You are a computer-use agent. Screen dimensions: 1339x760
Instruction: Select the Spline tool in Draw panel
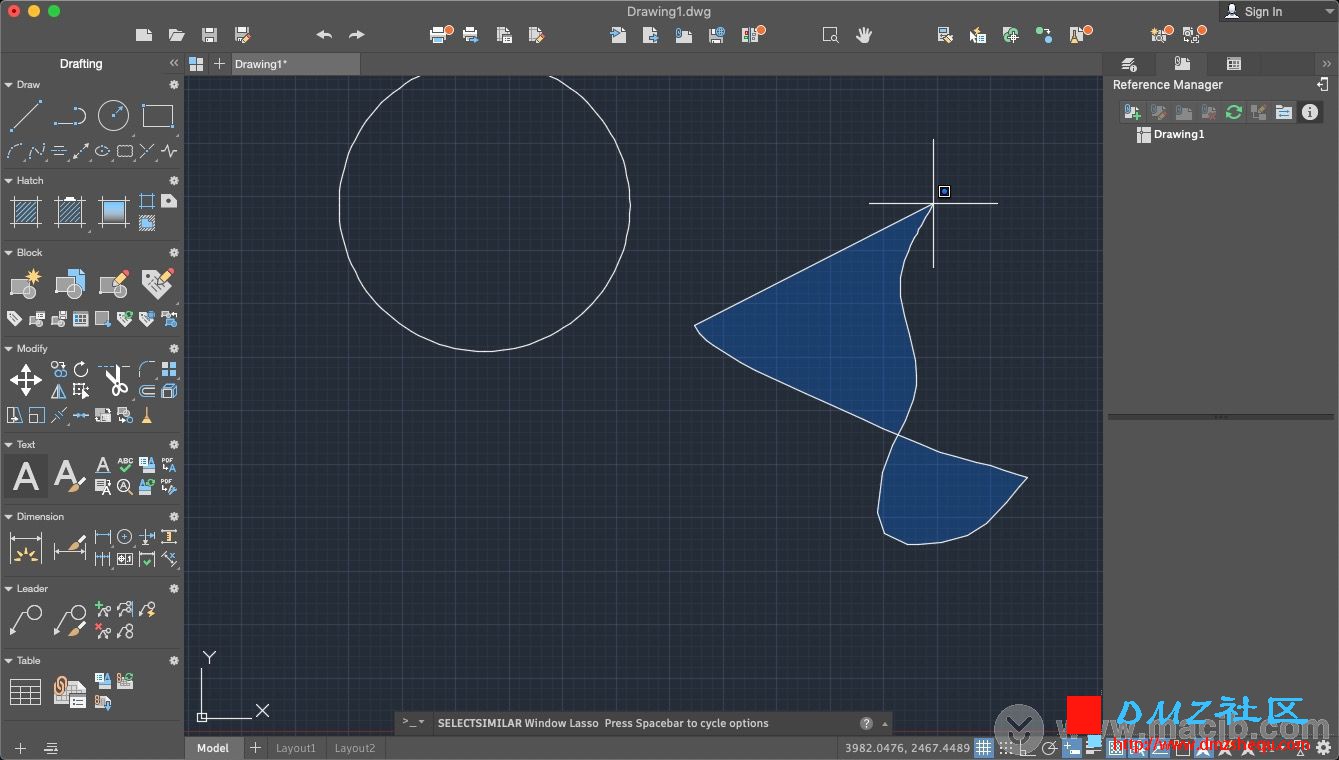coord(37,152)
